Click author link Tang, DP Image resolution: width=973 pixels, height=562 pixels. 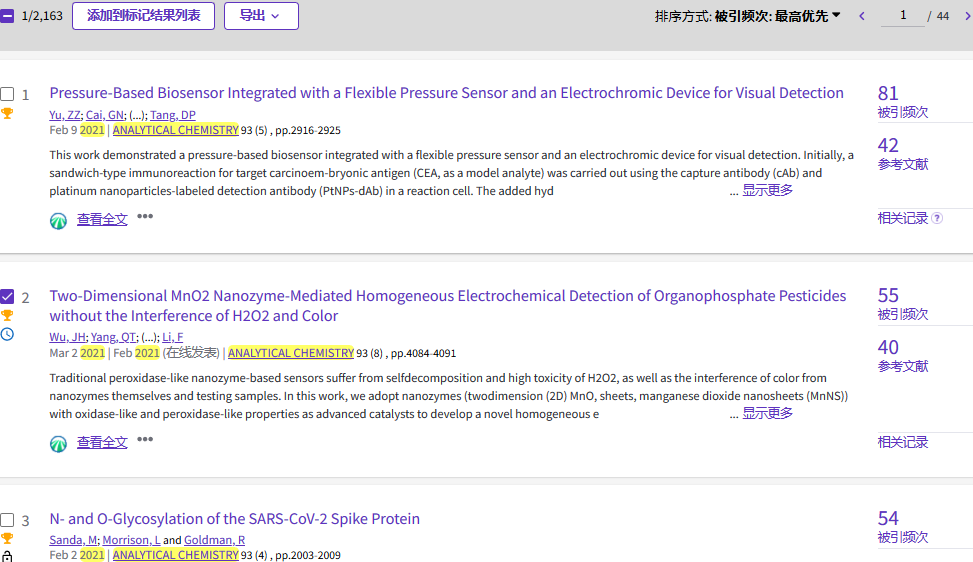point(173,115)
